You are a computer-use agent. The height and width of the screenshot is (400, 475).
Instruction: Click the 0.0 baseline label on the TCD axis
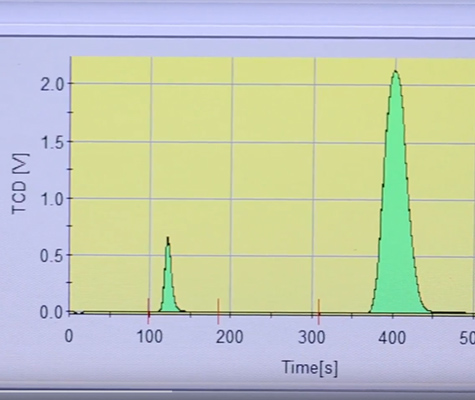[52, 313]
